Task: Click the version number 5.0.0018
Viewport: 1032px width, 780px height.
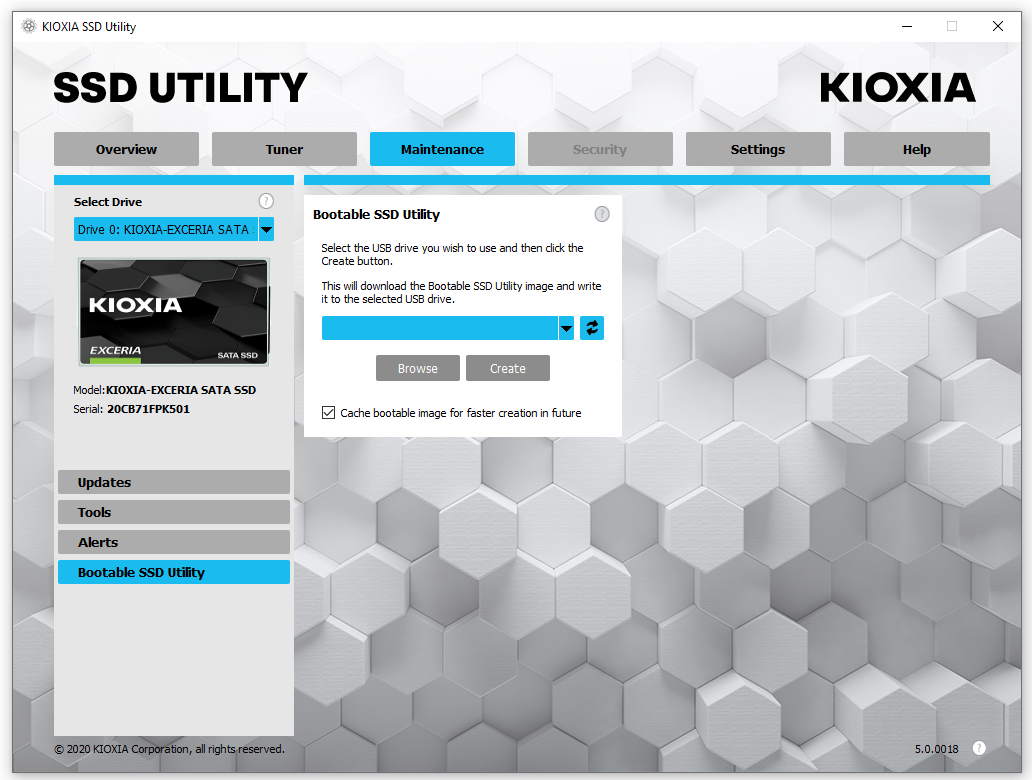Action: coord(936,749)
